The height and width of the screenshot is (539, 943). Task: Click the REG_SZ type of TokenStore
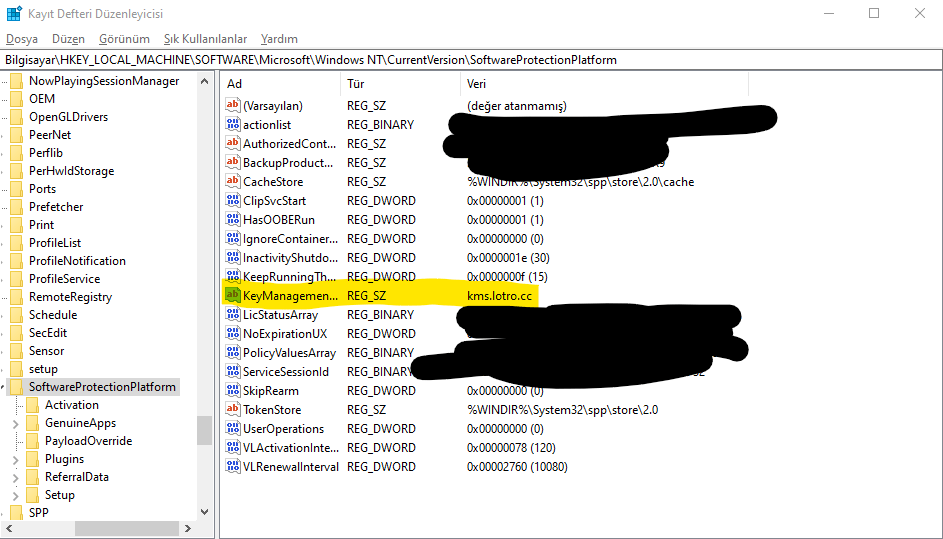point(366,410)
